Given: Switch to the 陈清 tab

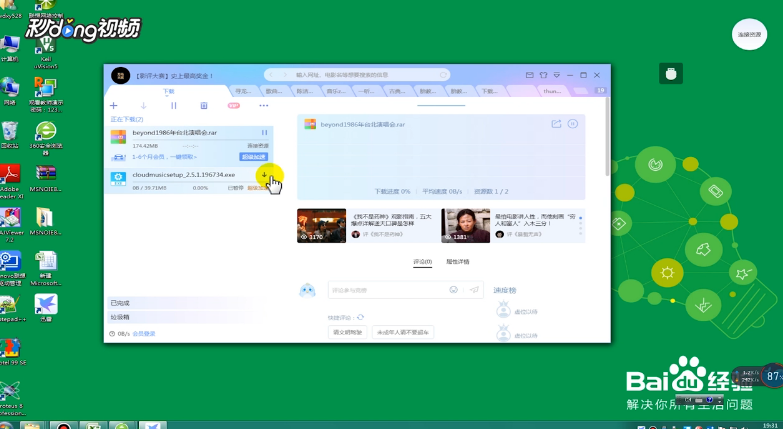Looking at the screenshot, I should (x=305, y=91).
